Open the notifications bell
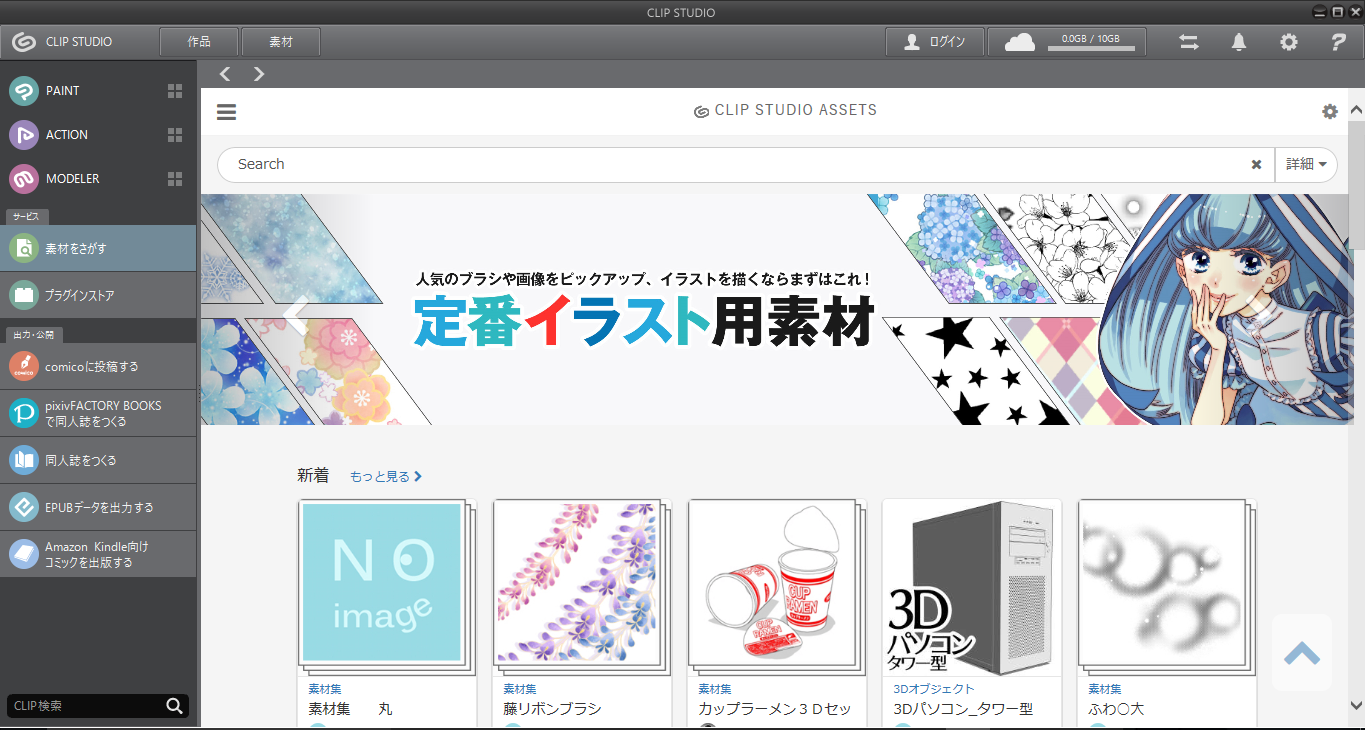The image size is (1365, 730). (x=1239, y=42)
